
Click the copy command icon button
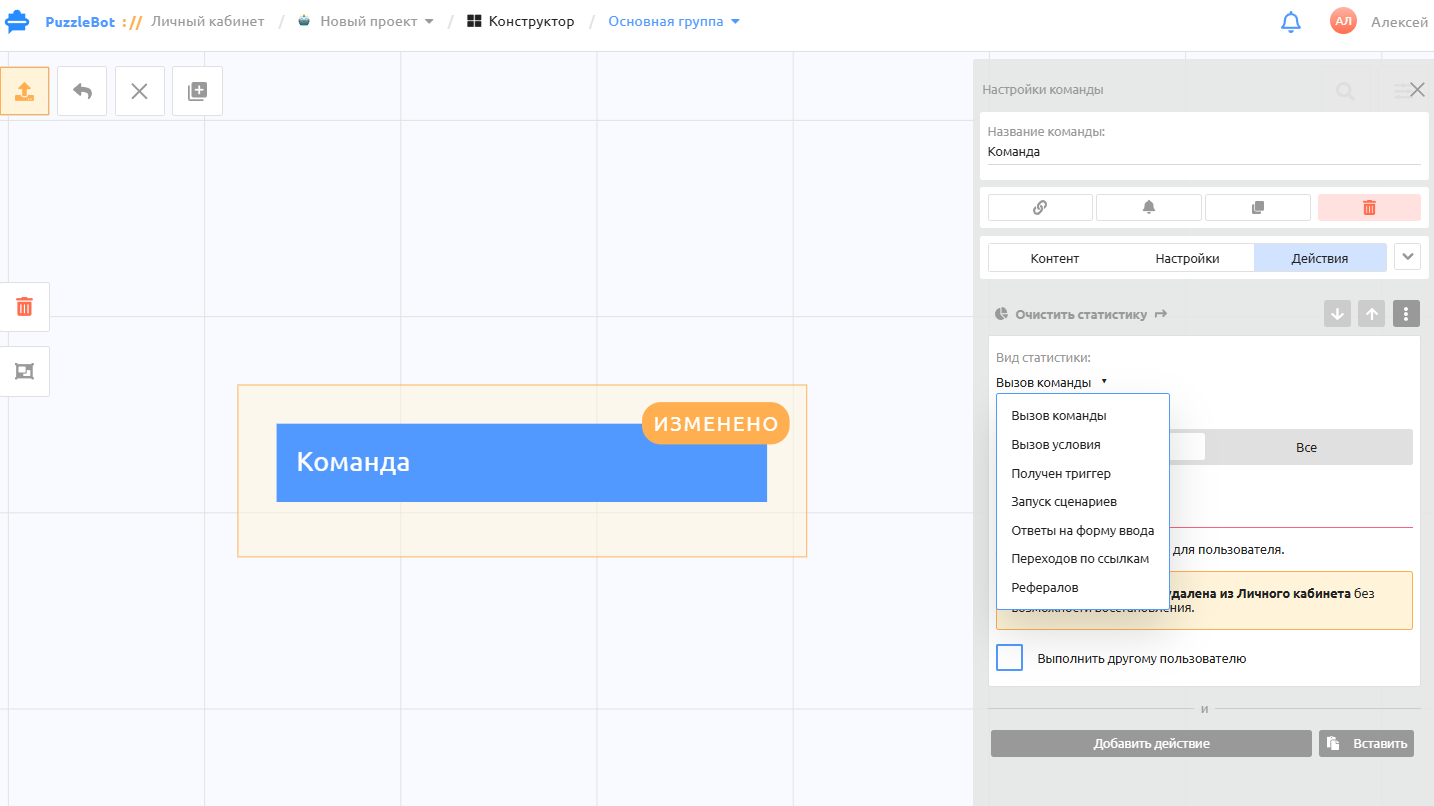click(x=1258, y=207)
